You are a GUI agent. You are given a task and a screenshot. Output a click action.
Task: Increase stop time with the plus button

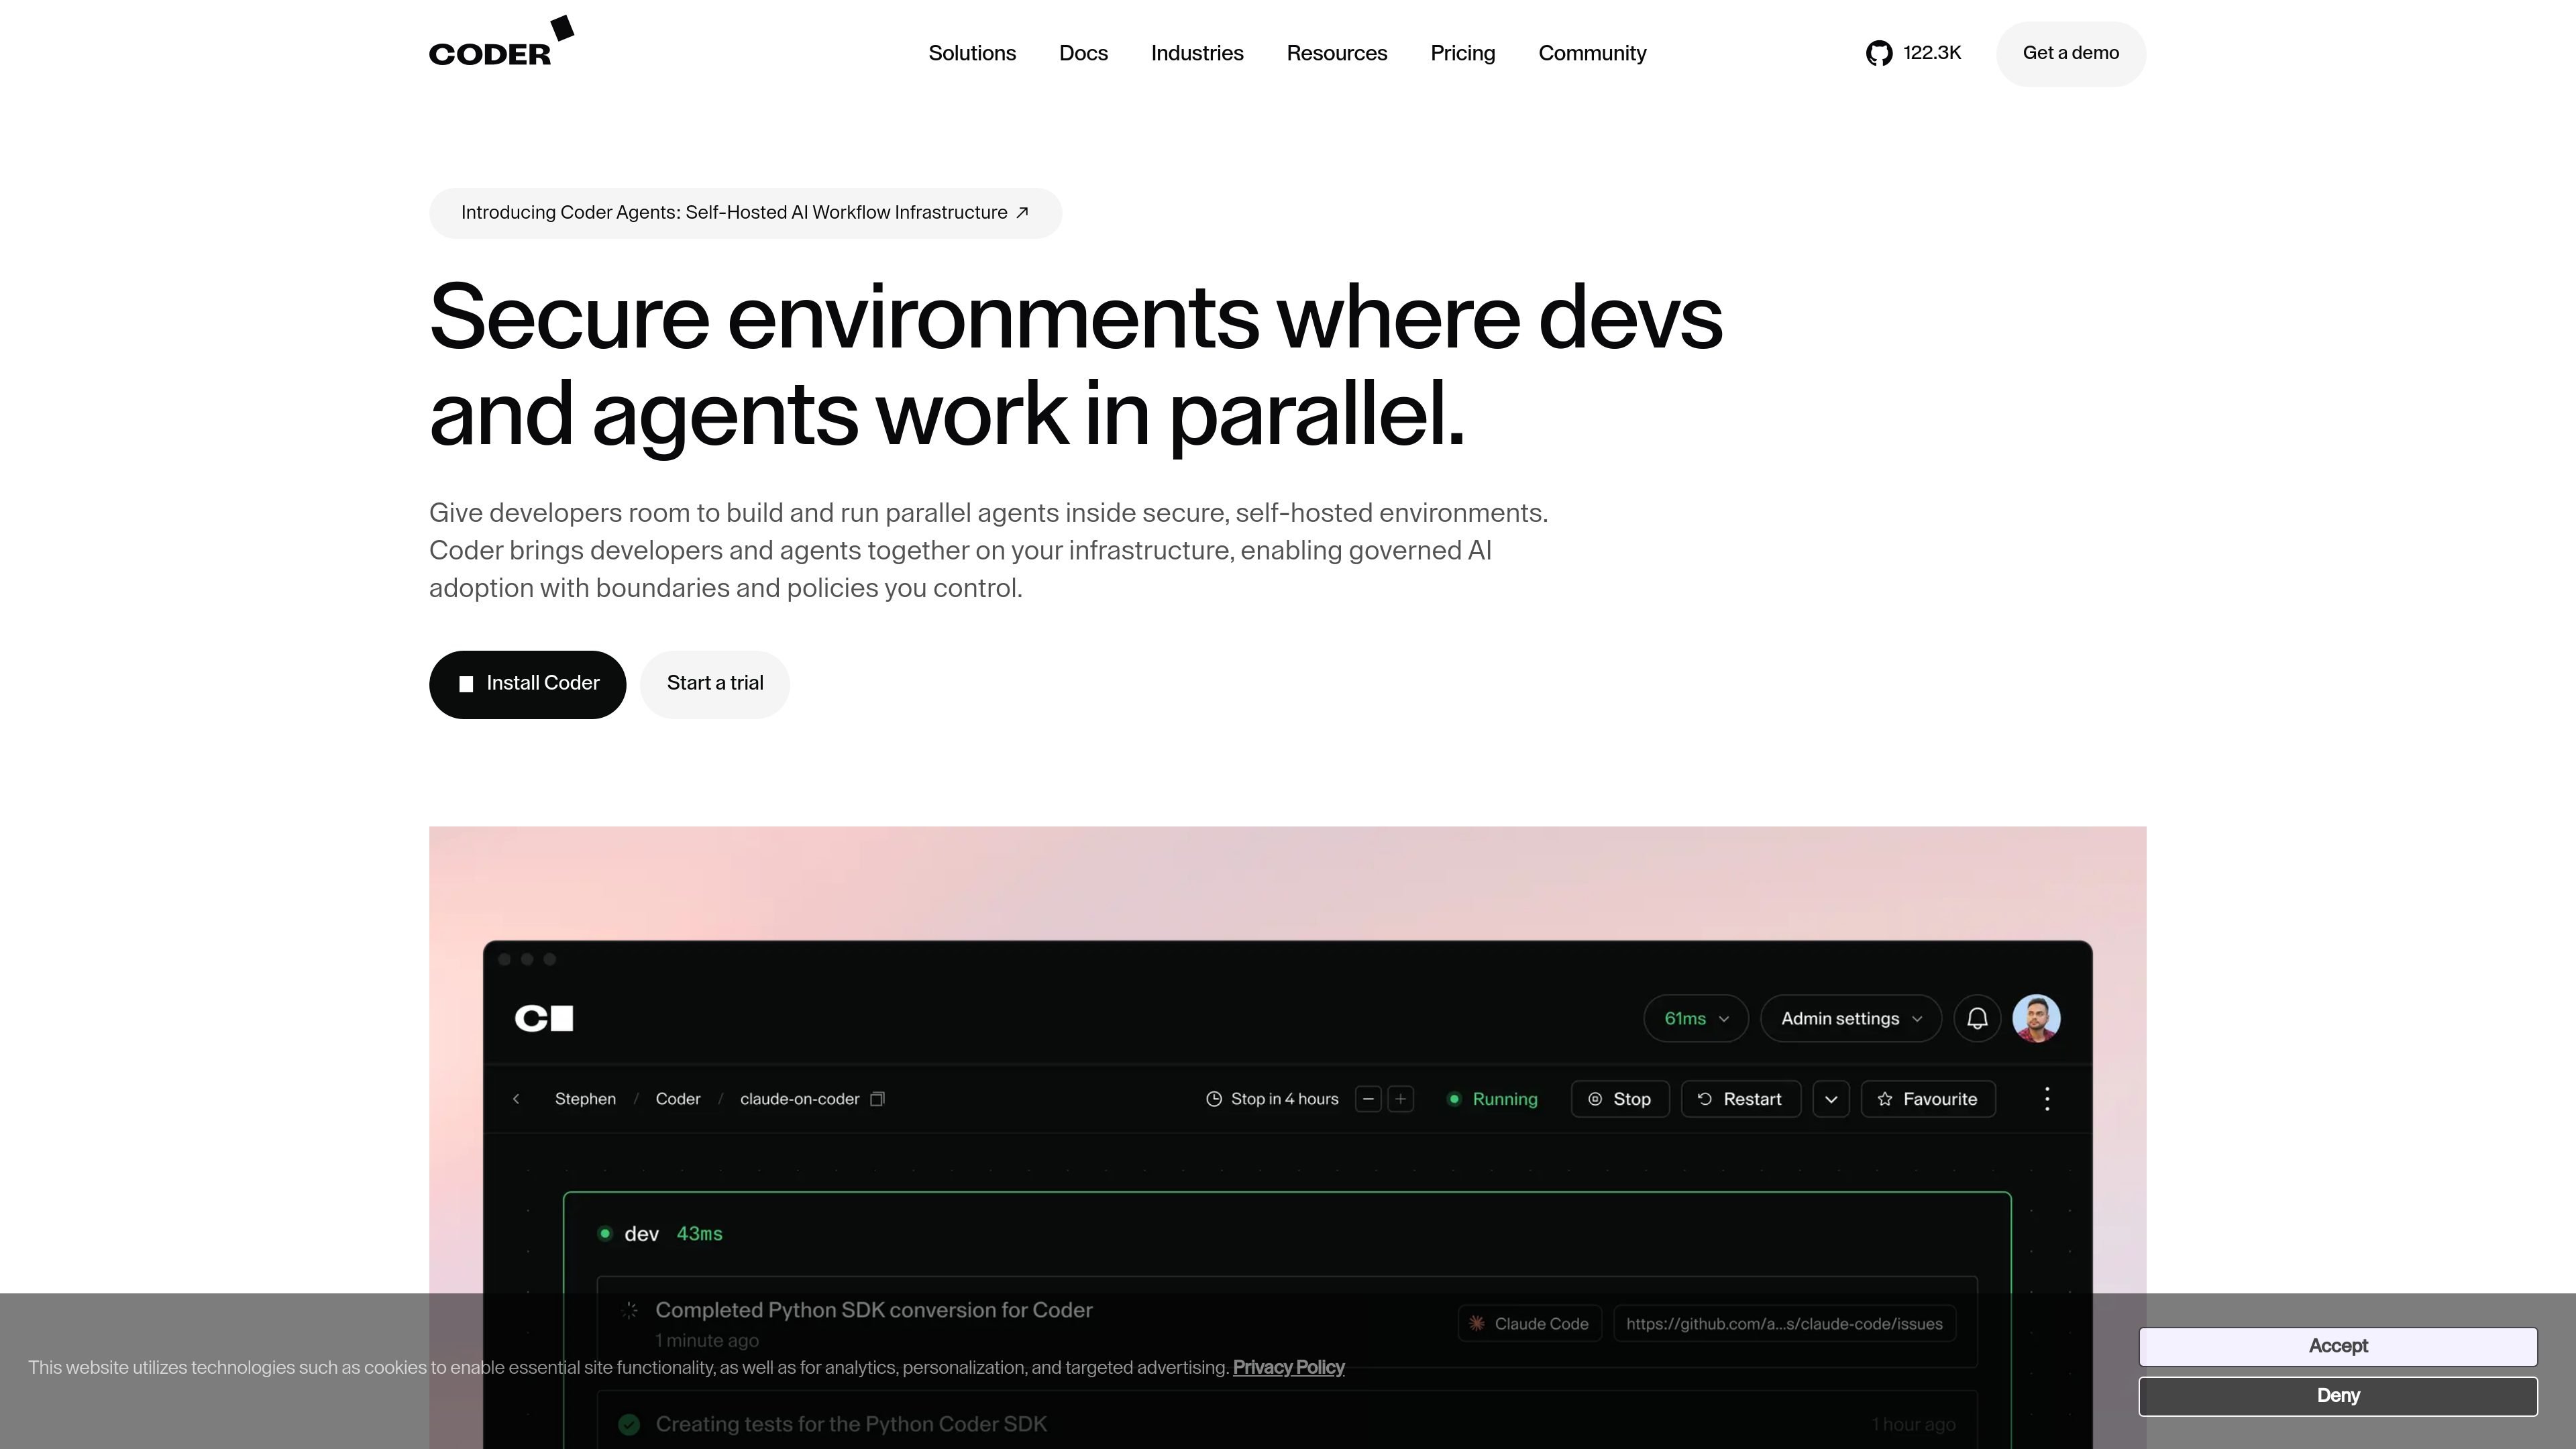point(1401,1099)
